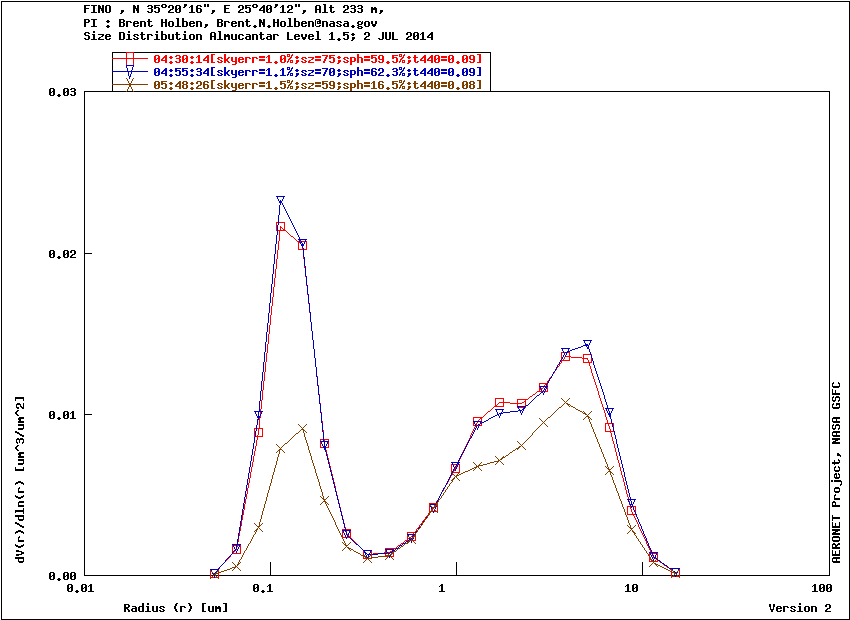The width and height of the screenshot is (850, 620).
Task: Click the brown X at the coarse-mode peak
Action: [x=566, y=402]
